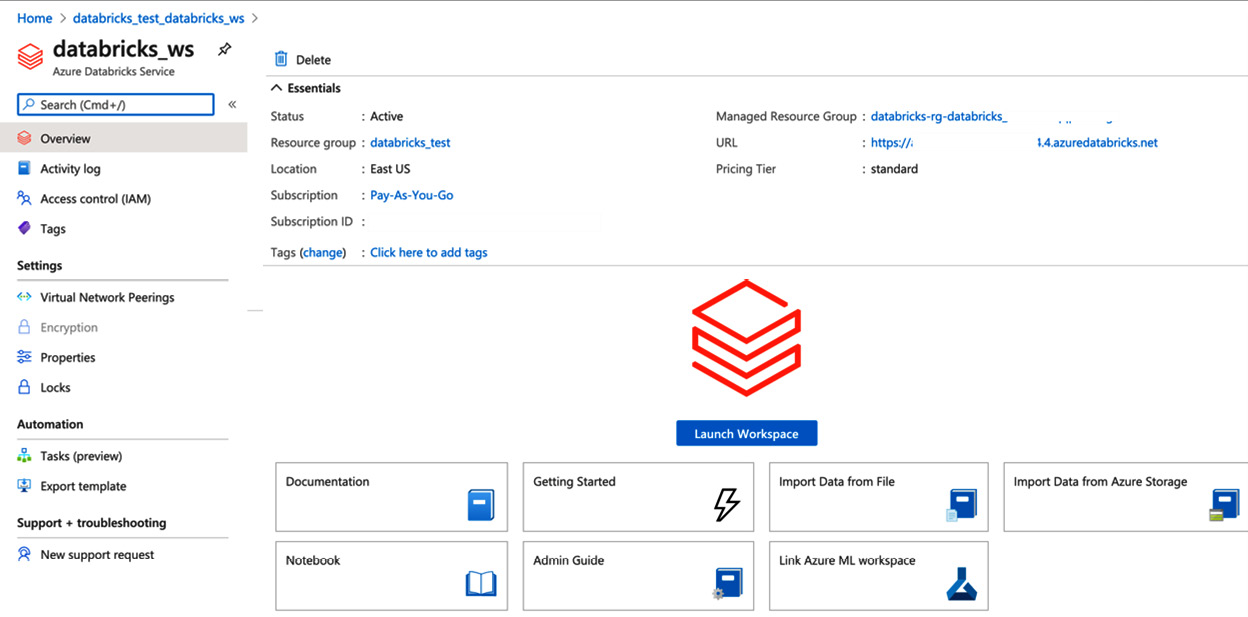Screen dimensions: 1248x617
Task: Open the Admin Guide card
Action: (x=640, y=575)
